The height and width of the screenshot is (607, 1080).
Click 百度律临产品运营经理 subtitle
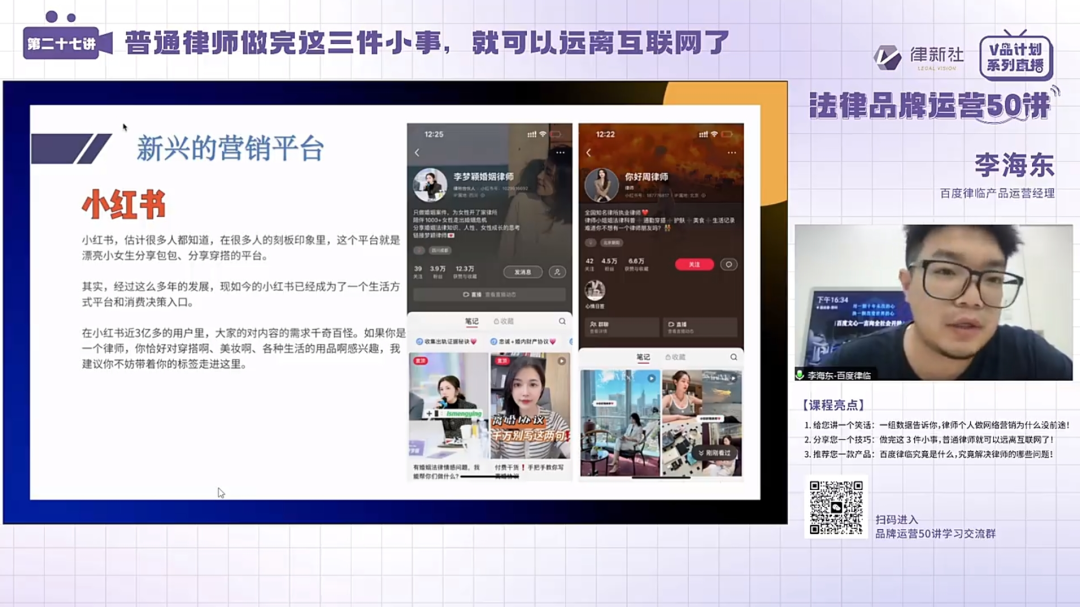click(997, 194)
